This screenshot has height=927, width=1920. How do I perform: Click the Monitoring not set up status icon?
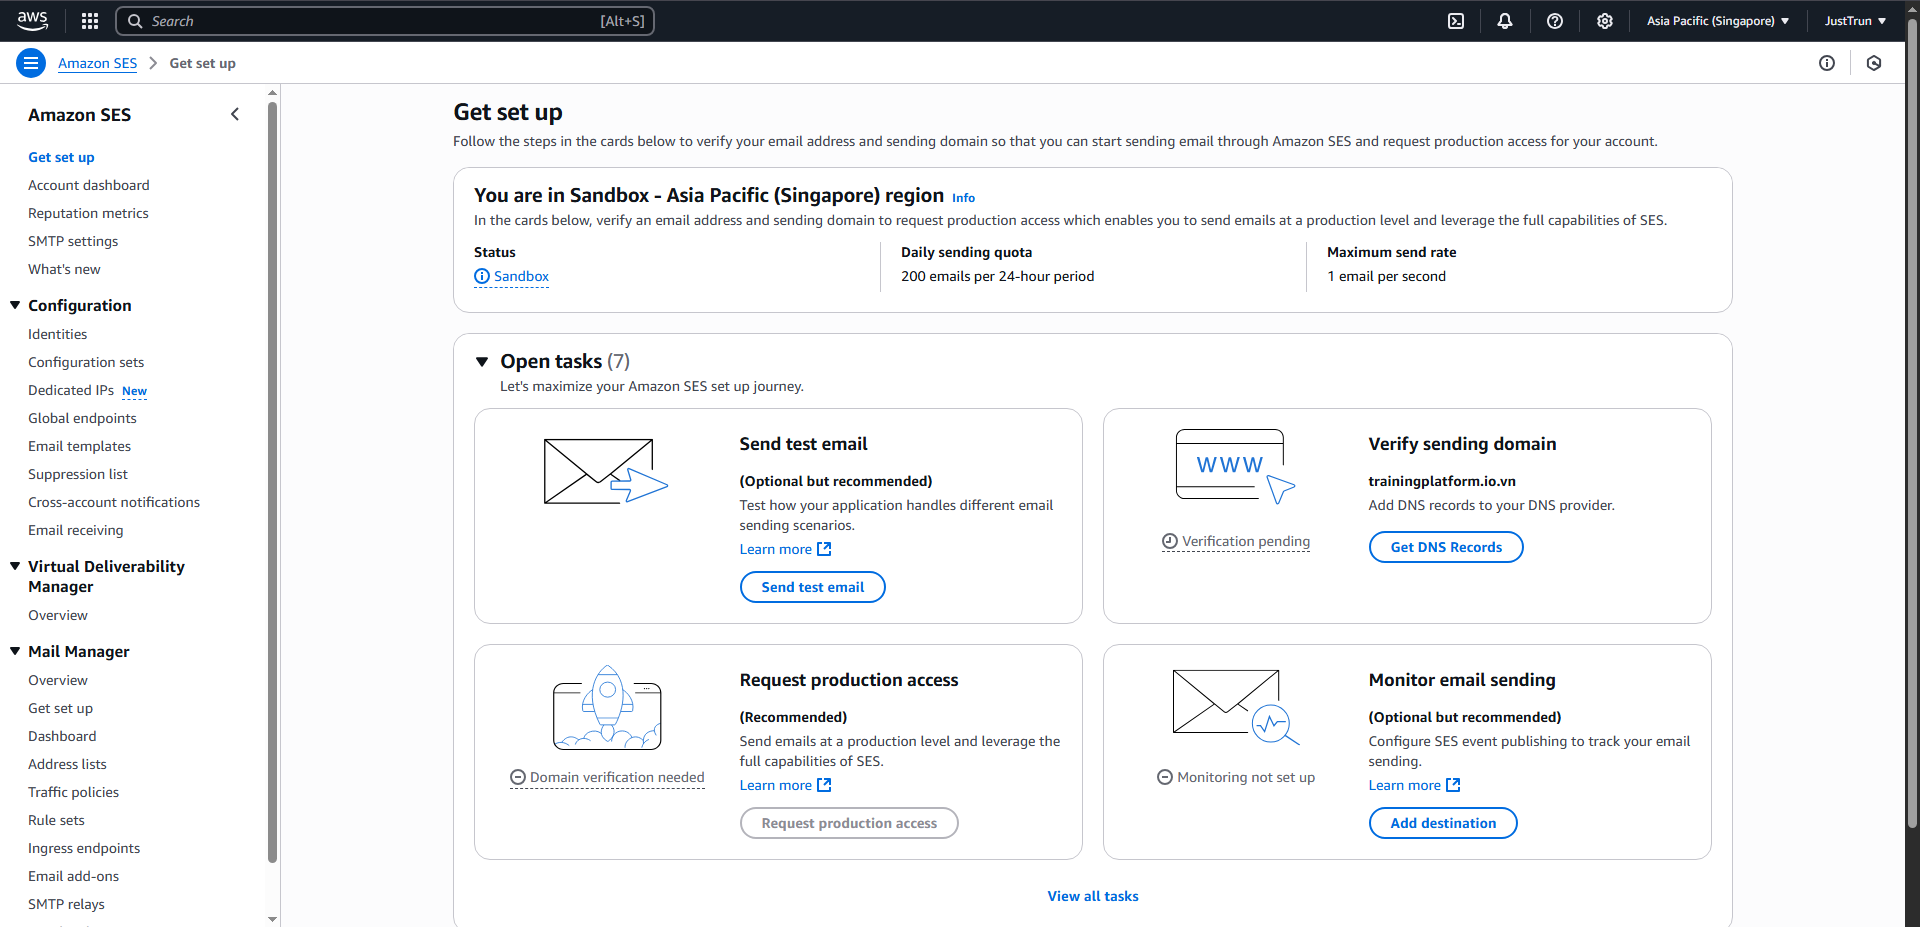[x=1165, y=777]
